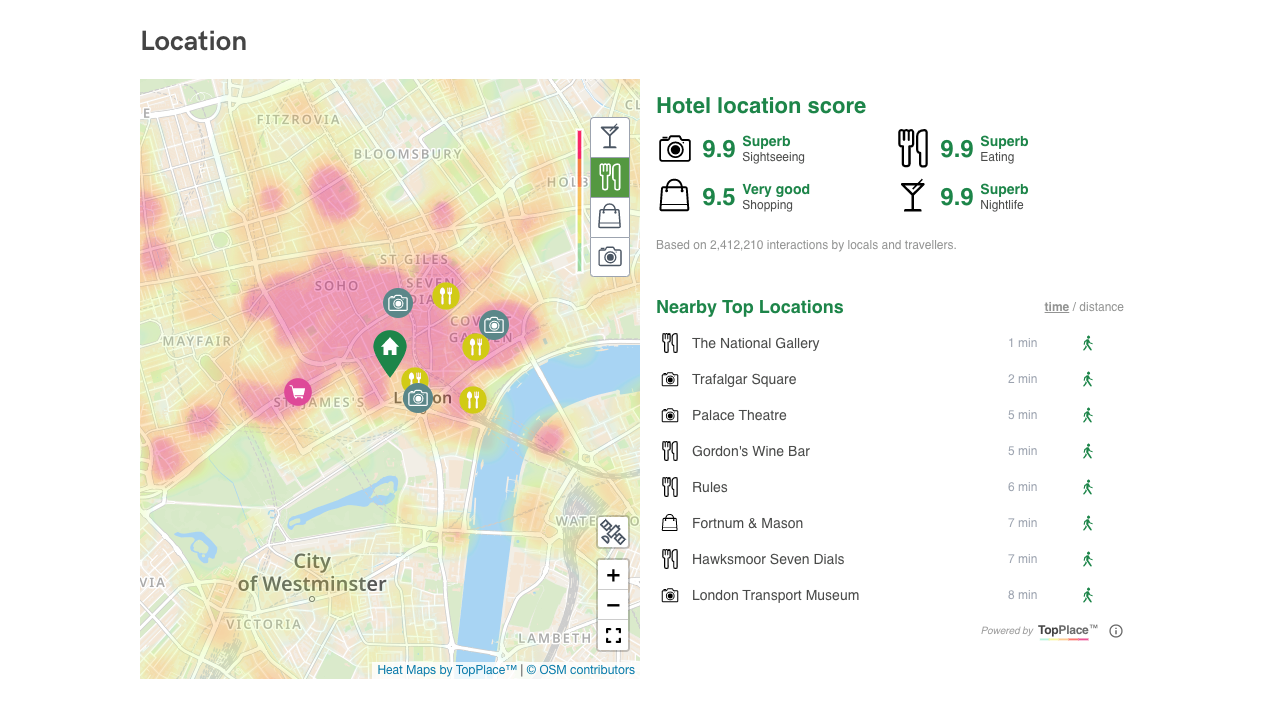Select Hawksmoor Seven Dials in nearby list
The width and height of the screenshot is (1280, 716).
tap(768, 559)
